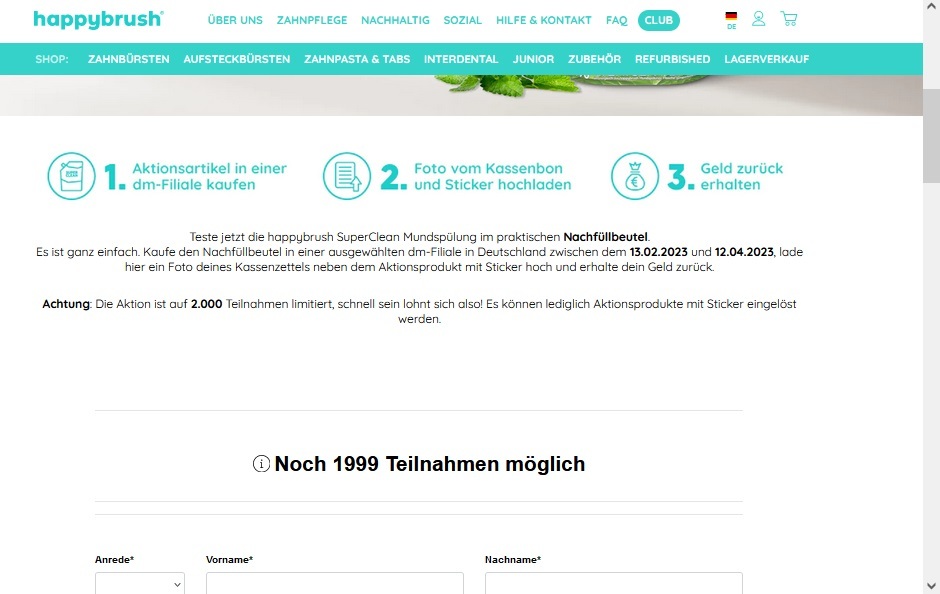
Task: Open the user account icon
Action: click(758, 19)
